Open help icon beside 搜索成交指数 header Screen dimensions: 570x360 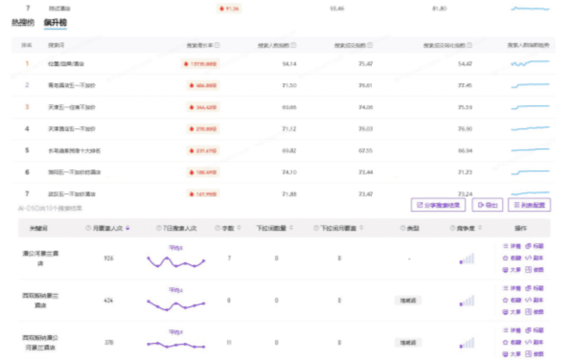pos(370,45)
